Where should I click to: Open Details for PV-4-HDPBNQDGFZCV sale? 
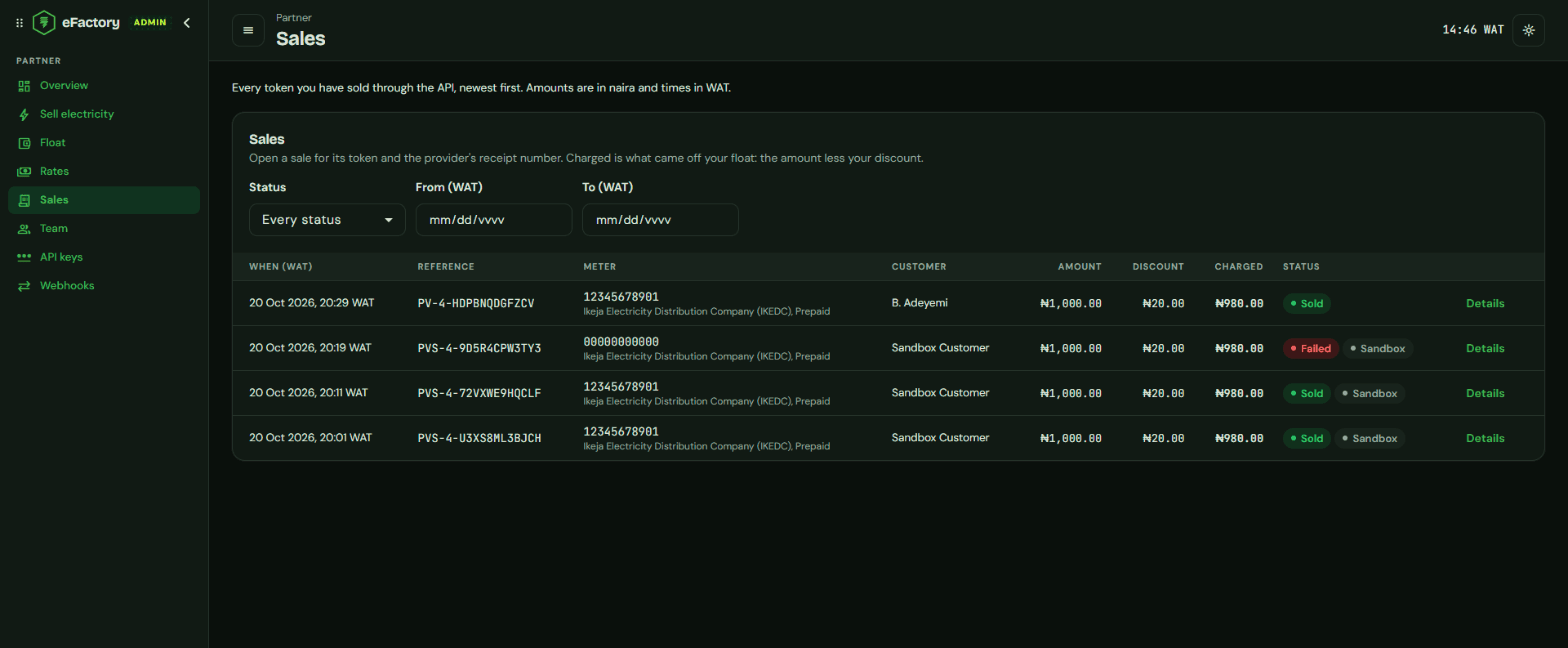1485,304
